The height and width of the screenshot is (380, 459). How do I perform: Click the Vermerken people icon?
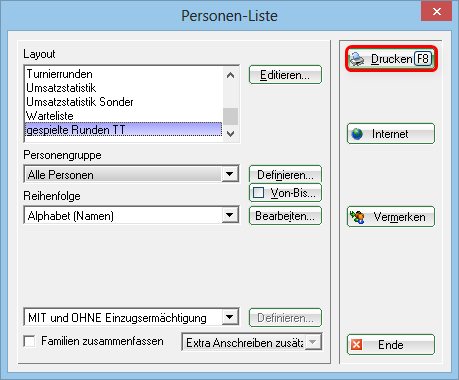pyautogui.click(x=357, y=217)
